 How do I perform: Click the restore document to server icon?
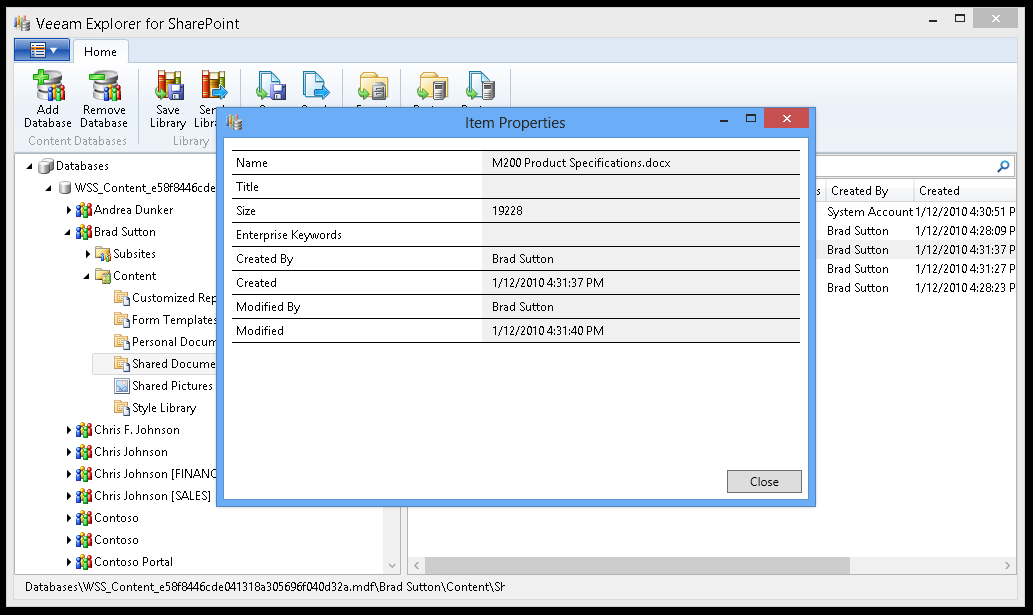(480, 86)
